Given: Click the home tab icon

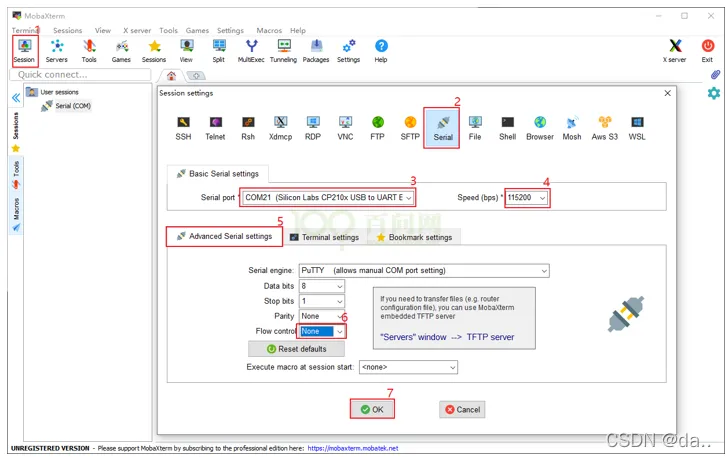Looking at the screenshot, I should (x=171, y=76).
